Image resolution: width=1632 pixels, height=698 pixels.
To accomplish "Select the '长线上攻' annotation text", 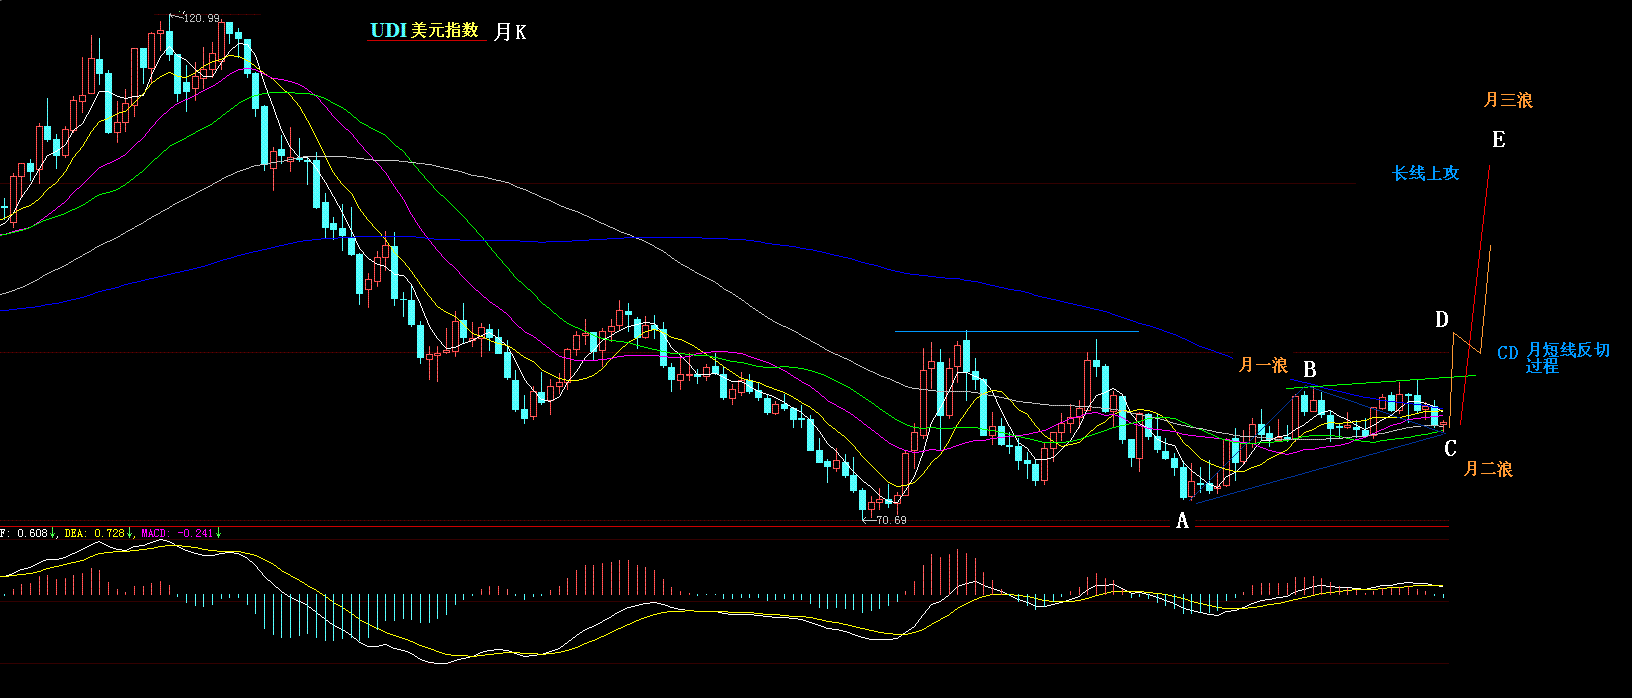I will [1426, 173].
